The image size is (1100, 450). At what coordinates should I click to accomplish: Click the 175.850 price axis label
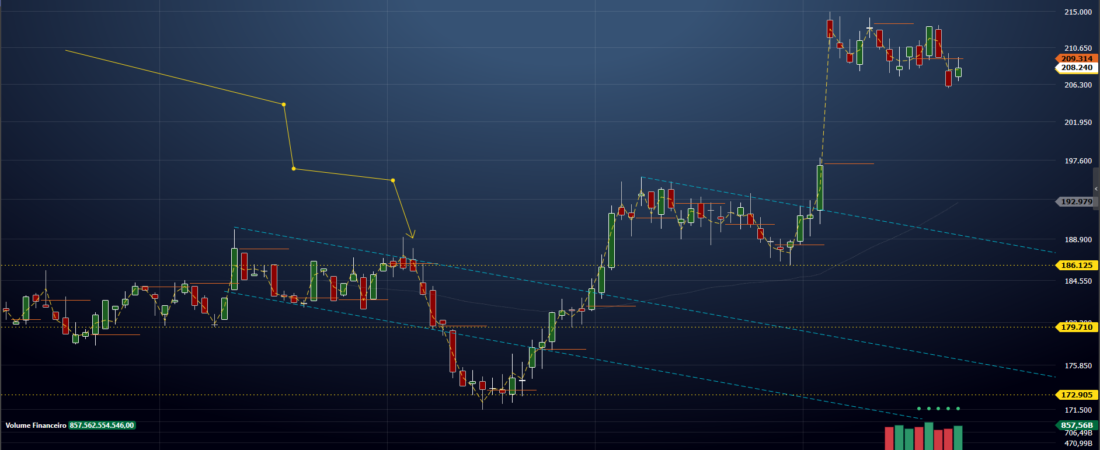[x=1077, y=366]
